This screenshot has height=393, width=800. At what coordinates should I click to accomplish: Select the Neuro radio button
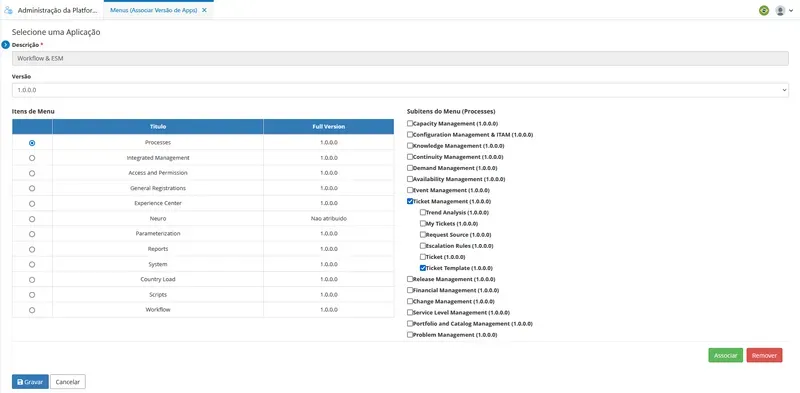(x=32, y=219)
